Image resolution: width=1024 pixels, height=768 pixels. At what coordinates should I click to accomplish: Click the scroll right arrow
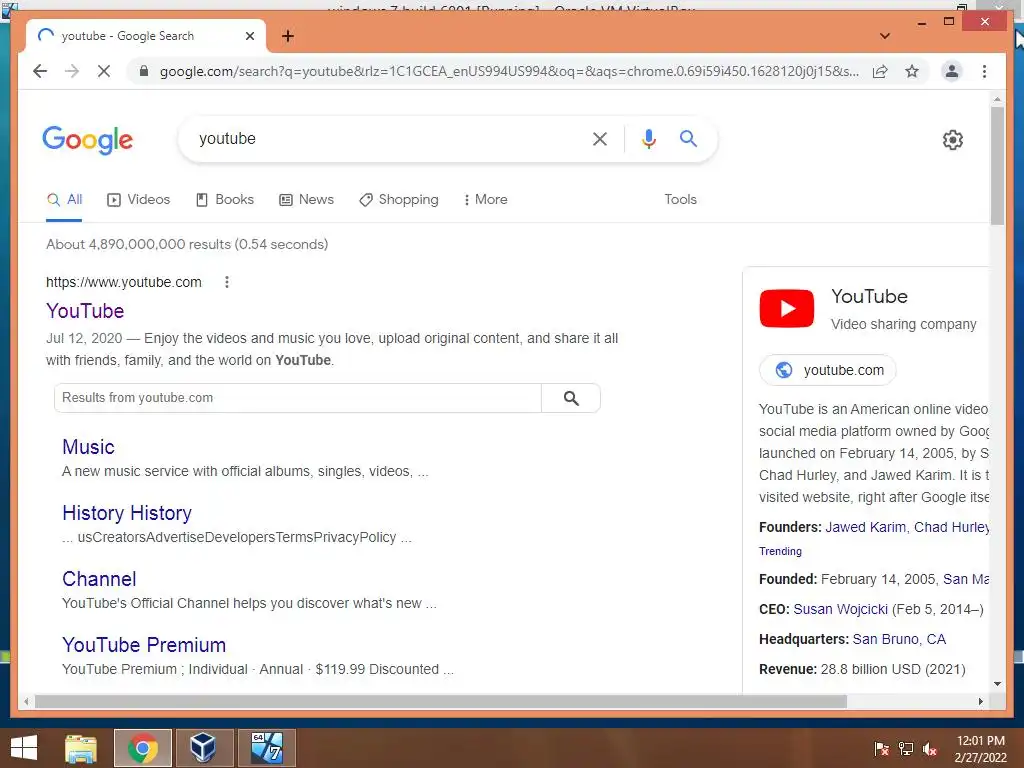(980, 701)
